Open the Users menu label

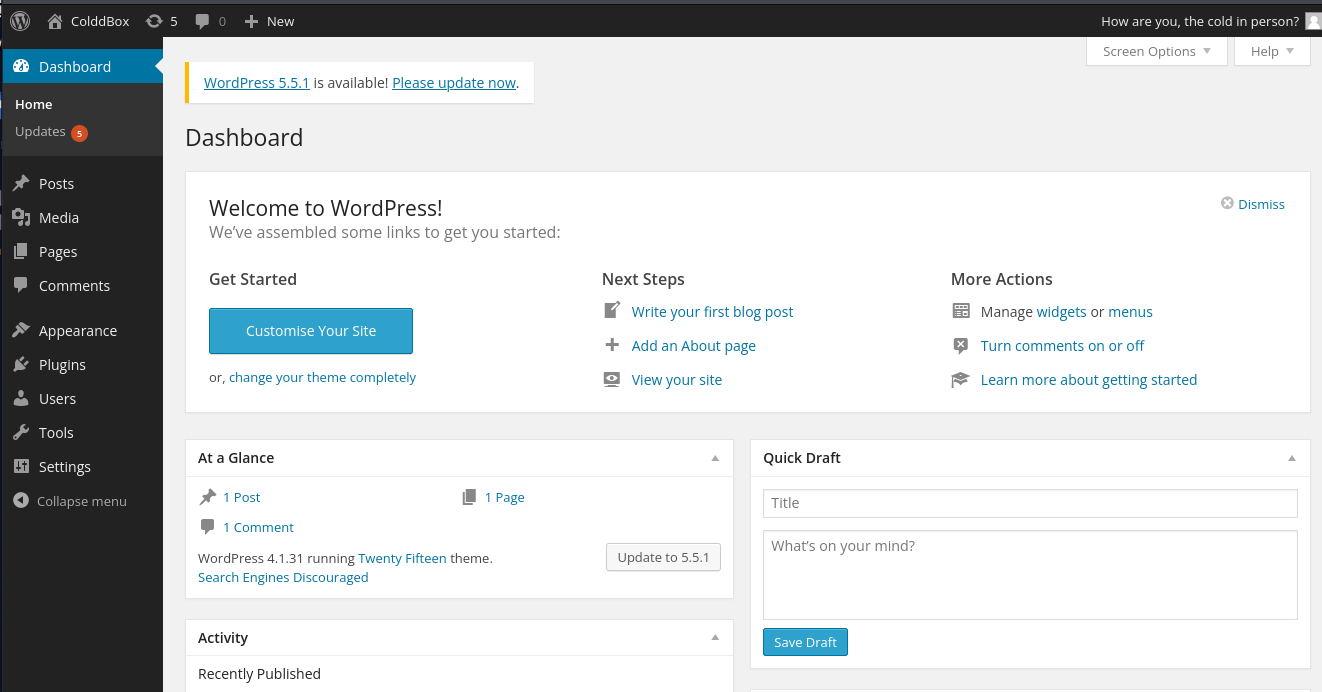pos(57,399)
